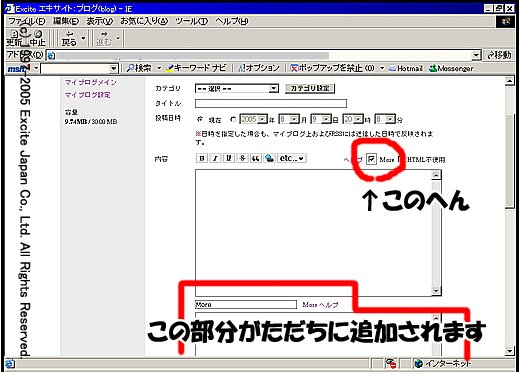Apply strikethrough formatting in the editor
521x374 pixels.
point(242,158)
